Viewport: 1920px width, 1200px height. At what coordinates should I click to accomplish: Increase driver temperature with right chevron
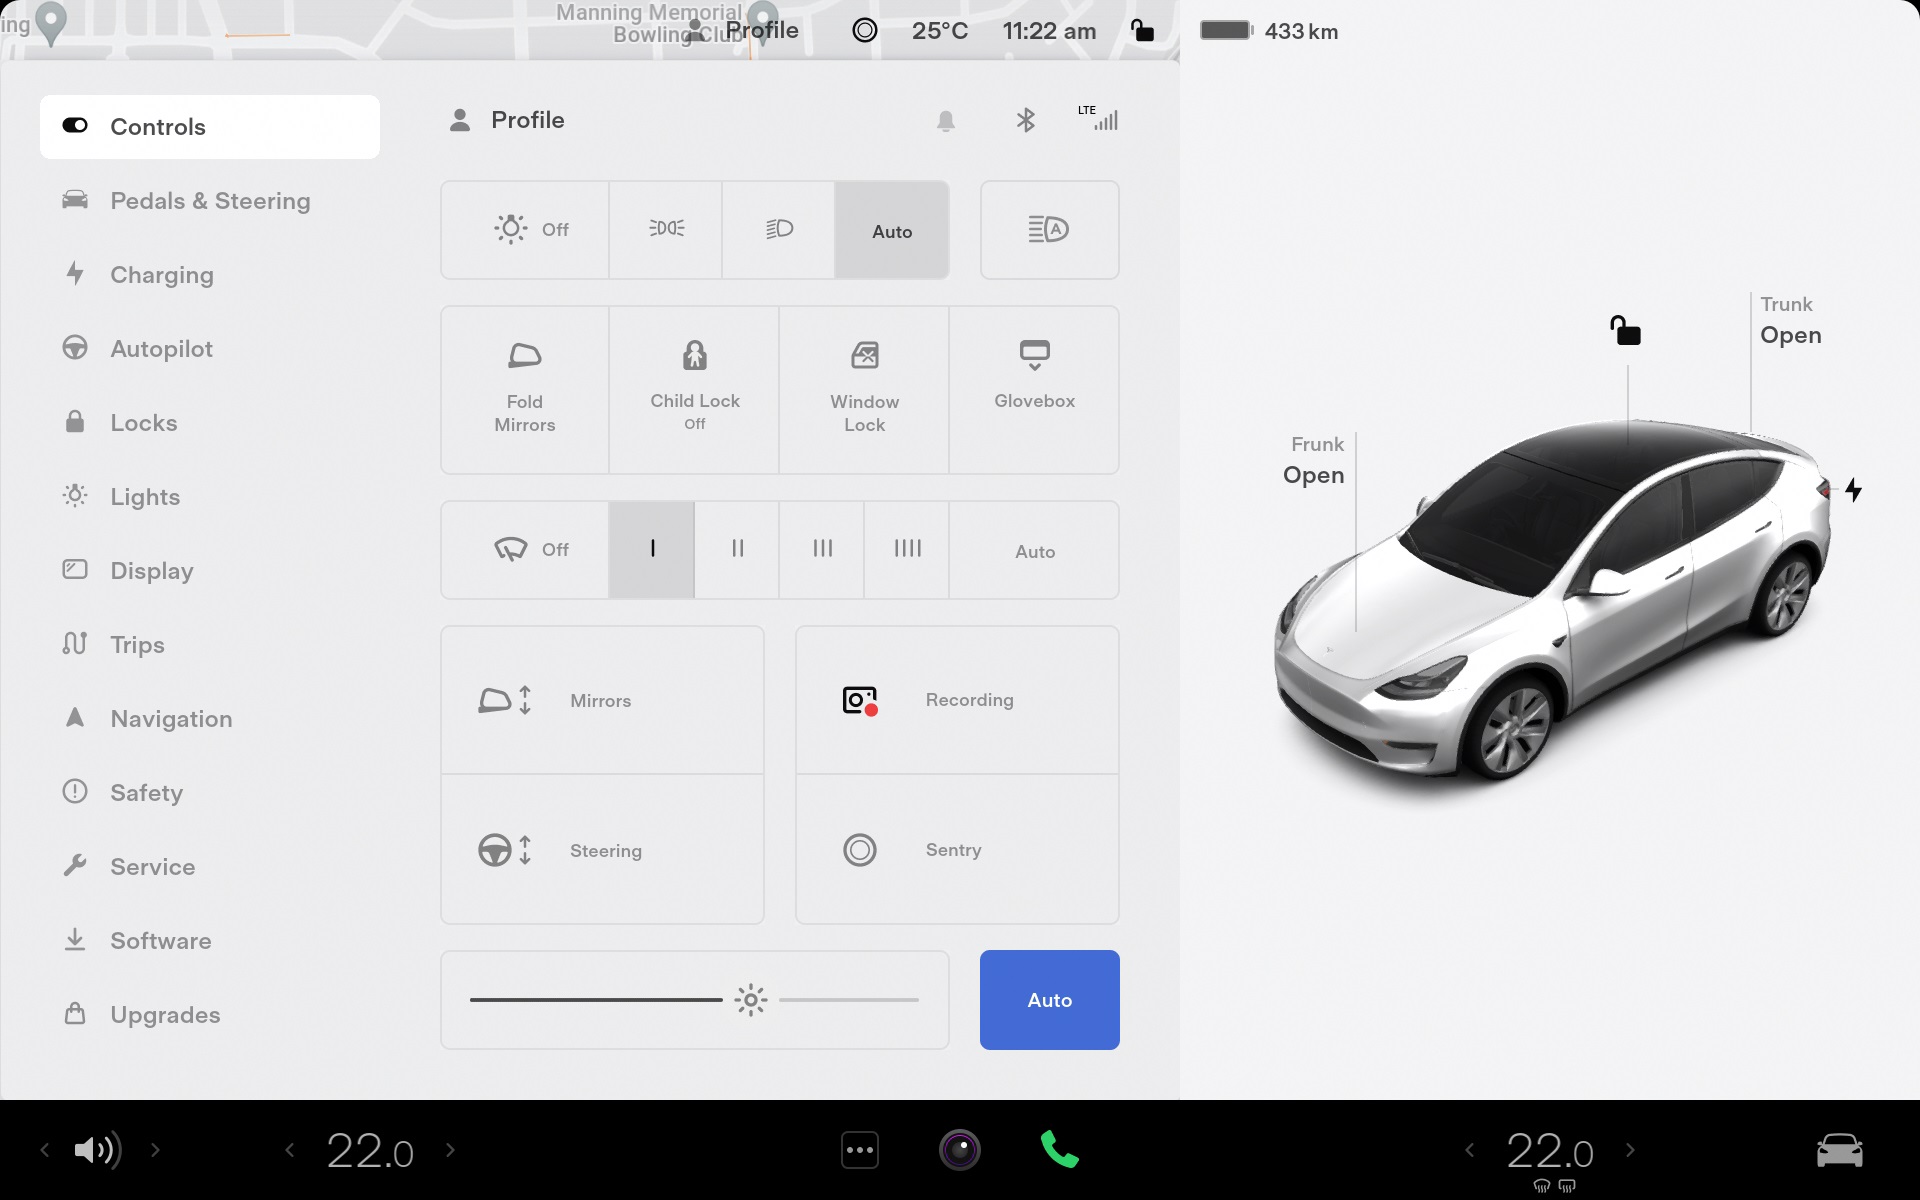click(450, 1150)
